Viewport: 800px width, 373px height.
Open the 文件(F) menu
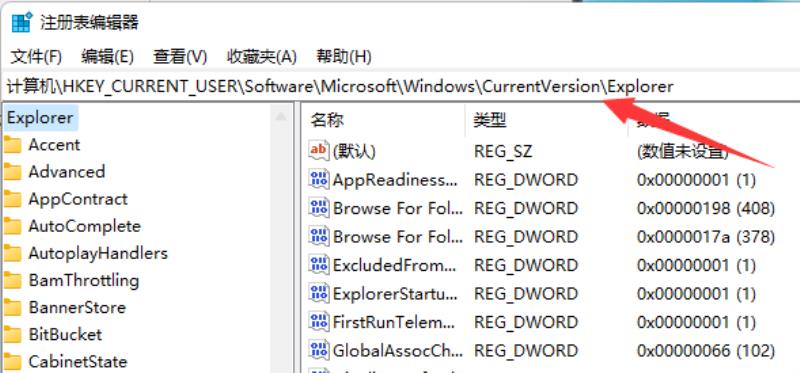36,57
